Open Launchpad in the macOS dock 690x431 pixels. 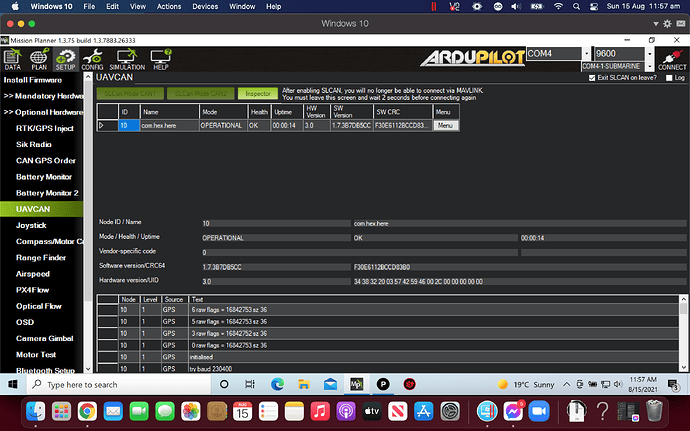point(62,412)
